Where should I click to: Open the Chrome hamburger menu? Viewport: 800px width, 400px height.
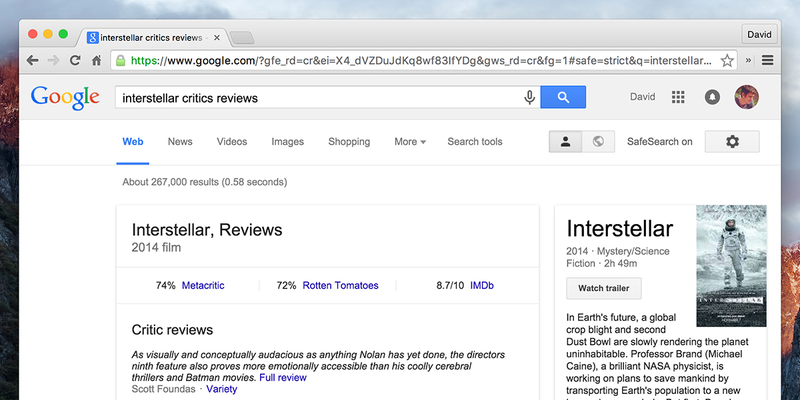coord(768,61)
